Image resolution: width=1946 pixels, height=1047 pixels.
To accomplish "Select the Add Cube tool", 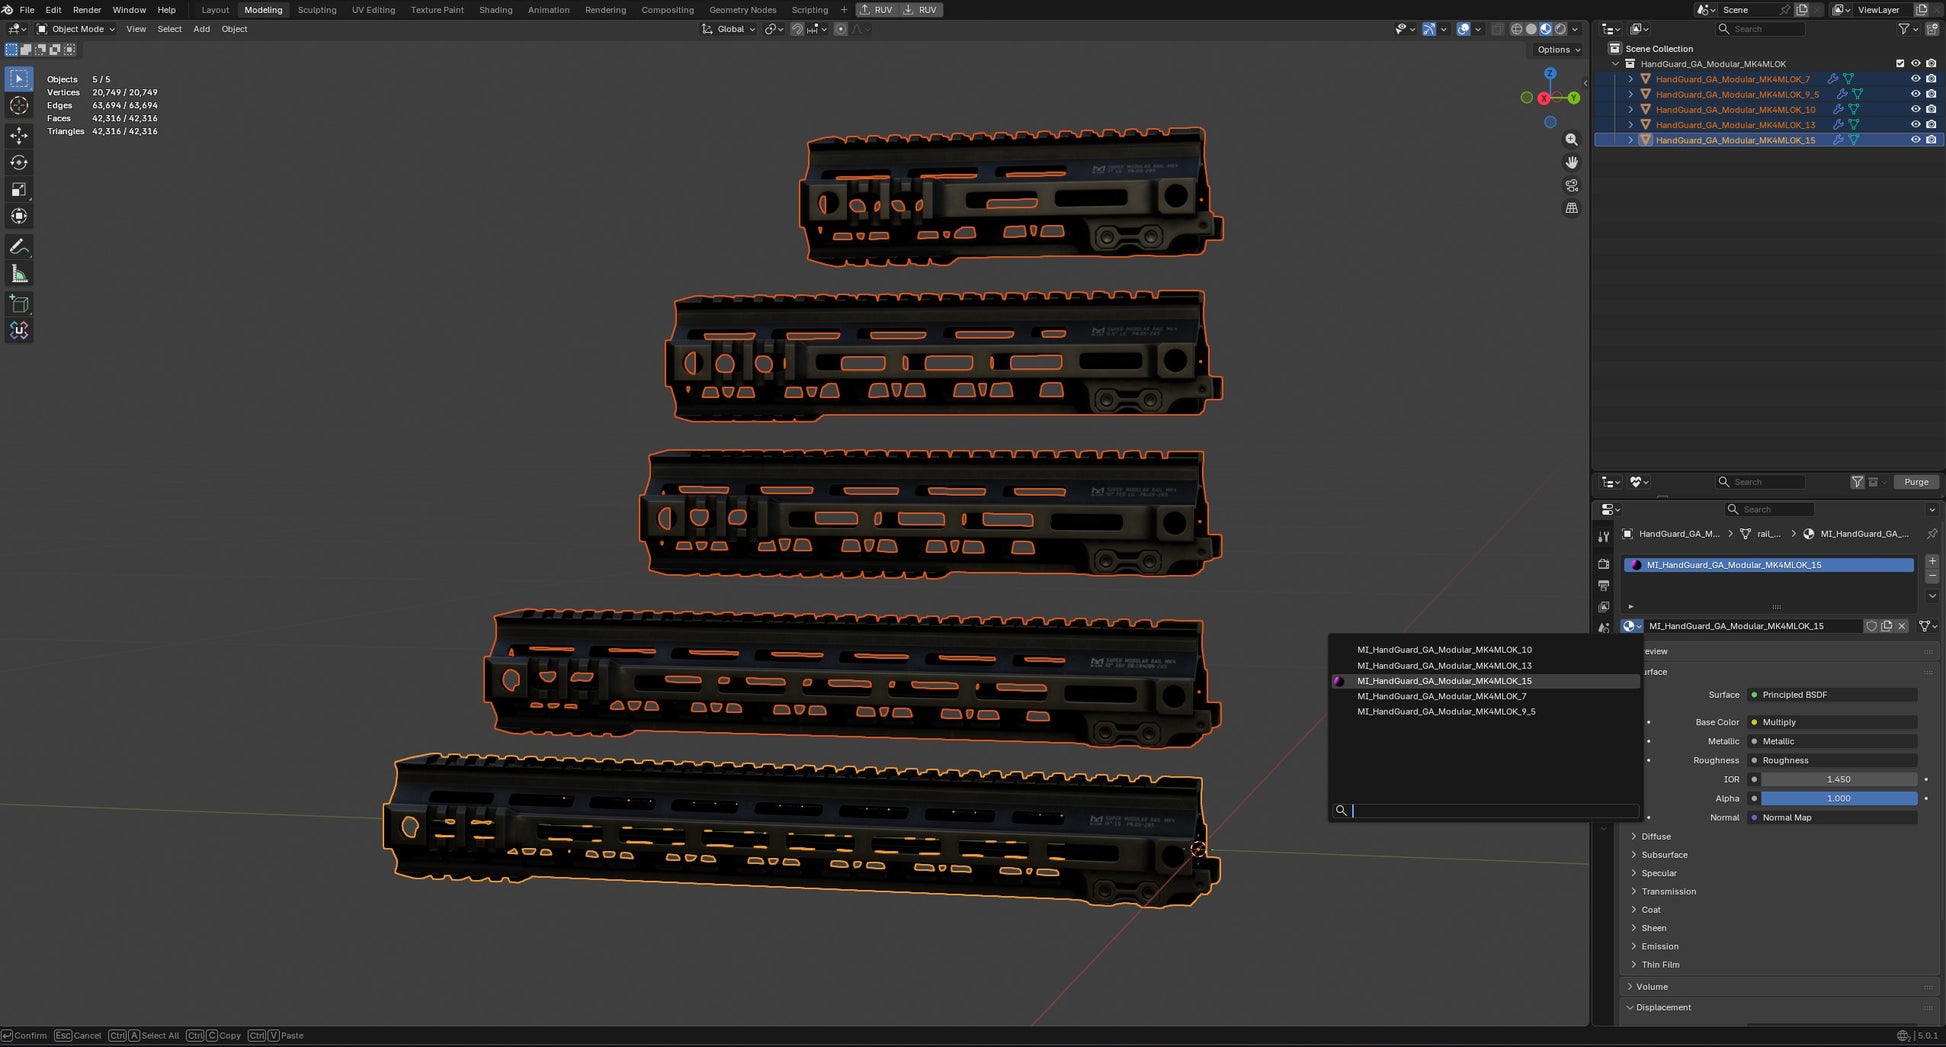I will (19, 303).
